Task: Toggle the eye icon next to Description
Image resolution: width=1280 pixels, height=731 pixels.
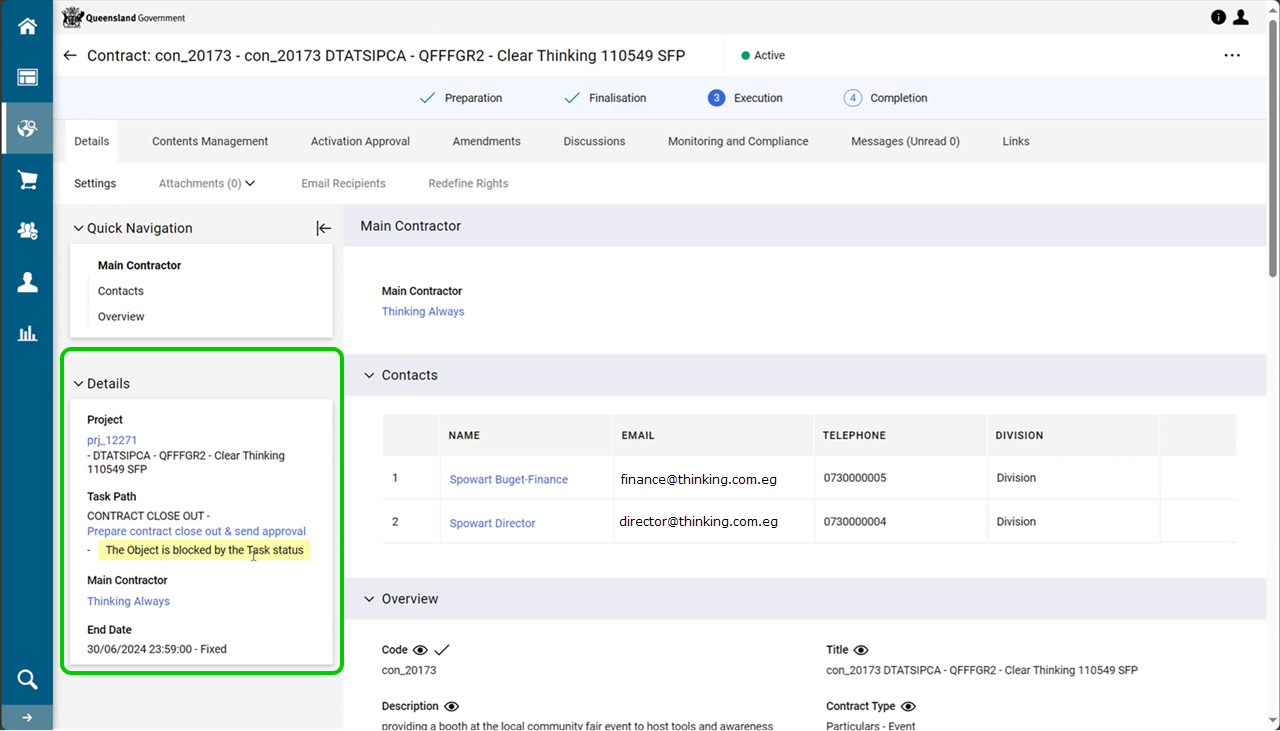Action: [452, 706]
